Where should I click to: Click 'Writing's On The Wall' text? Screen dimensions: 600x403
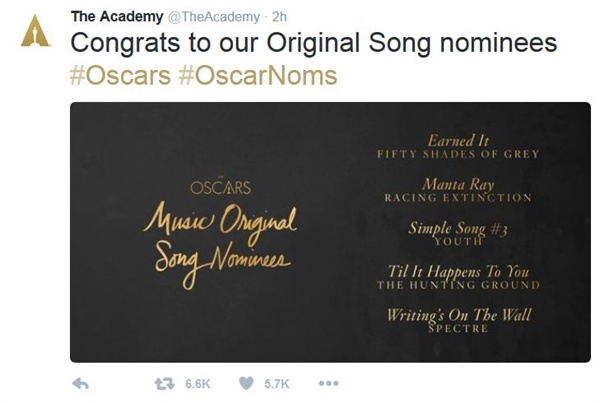pyautogui.click(x=459, y=315)
